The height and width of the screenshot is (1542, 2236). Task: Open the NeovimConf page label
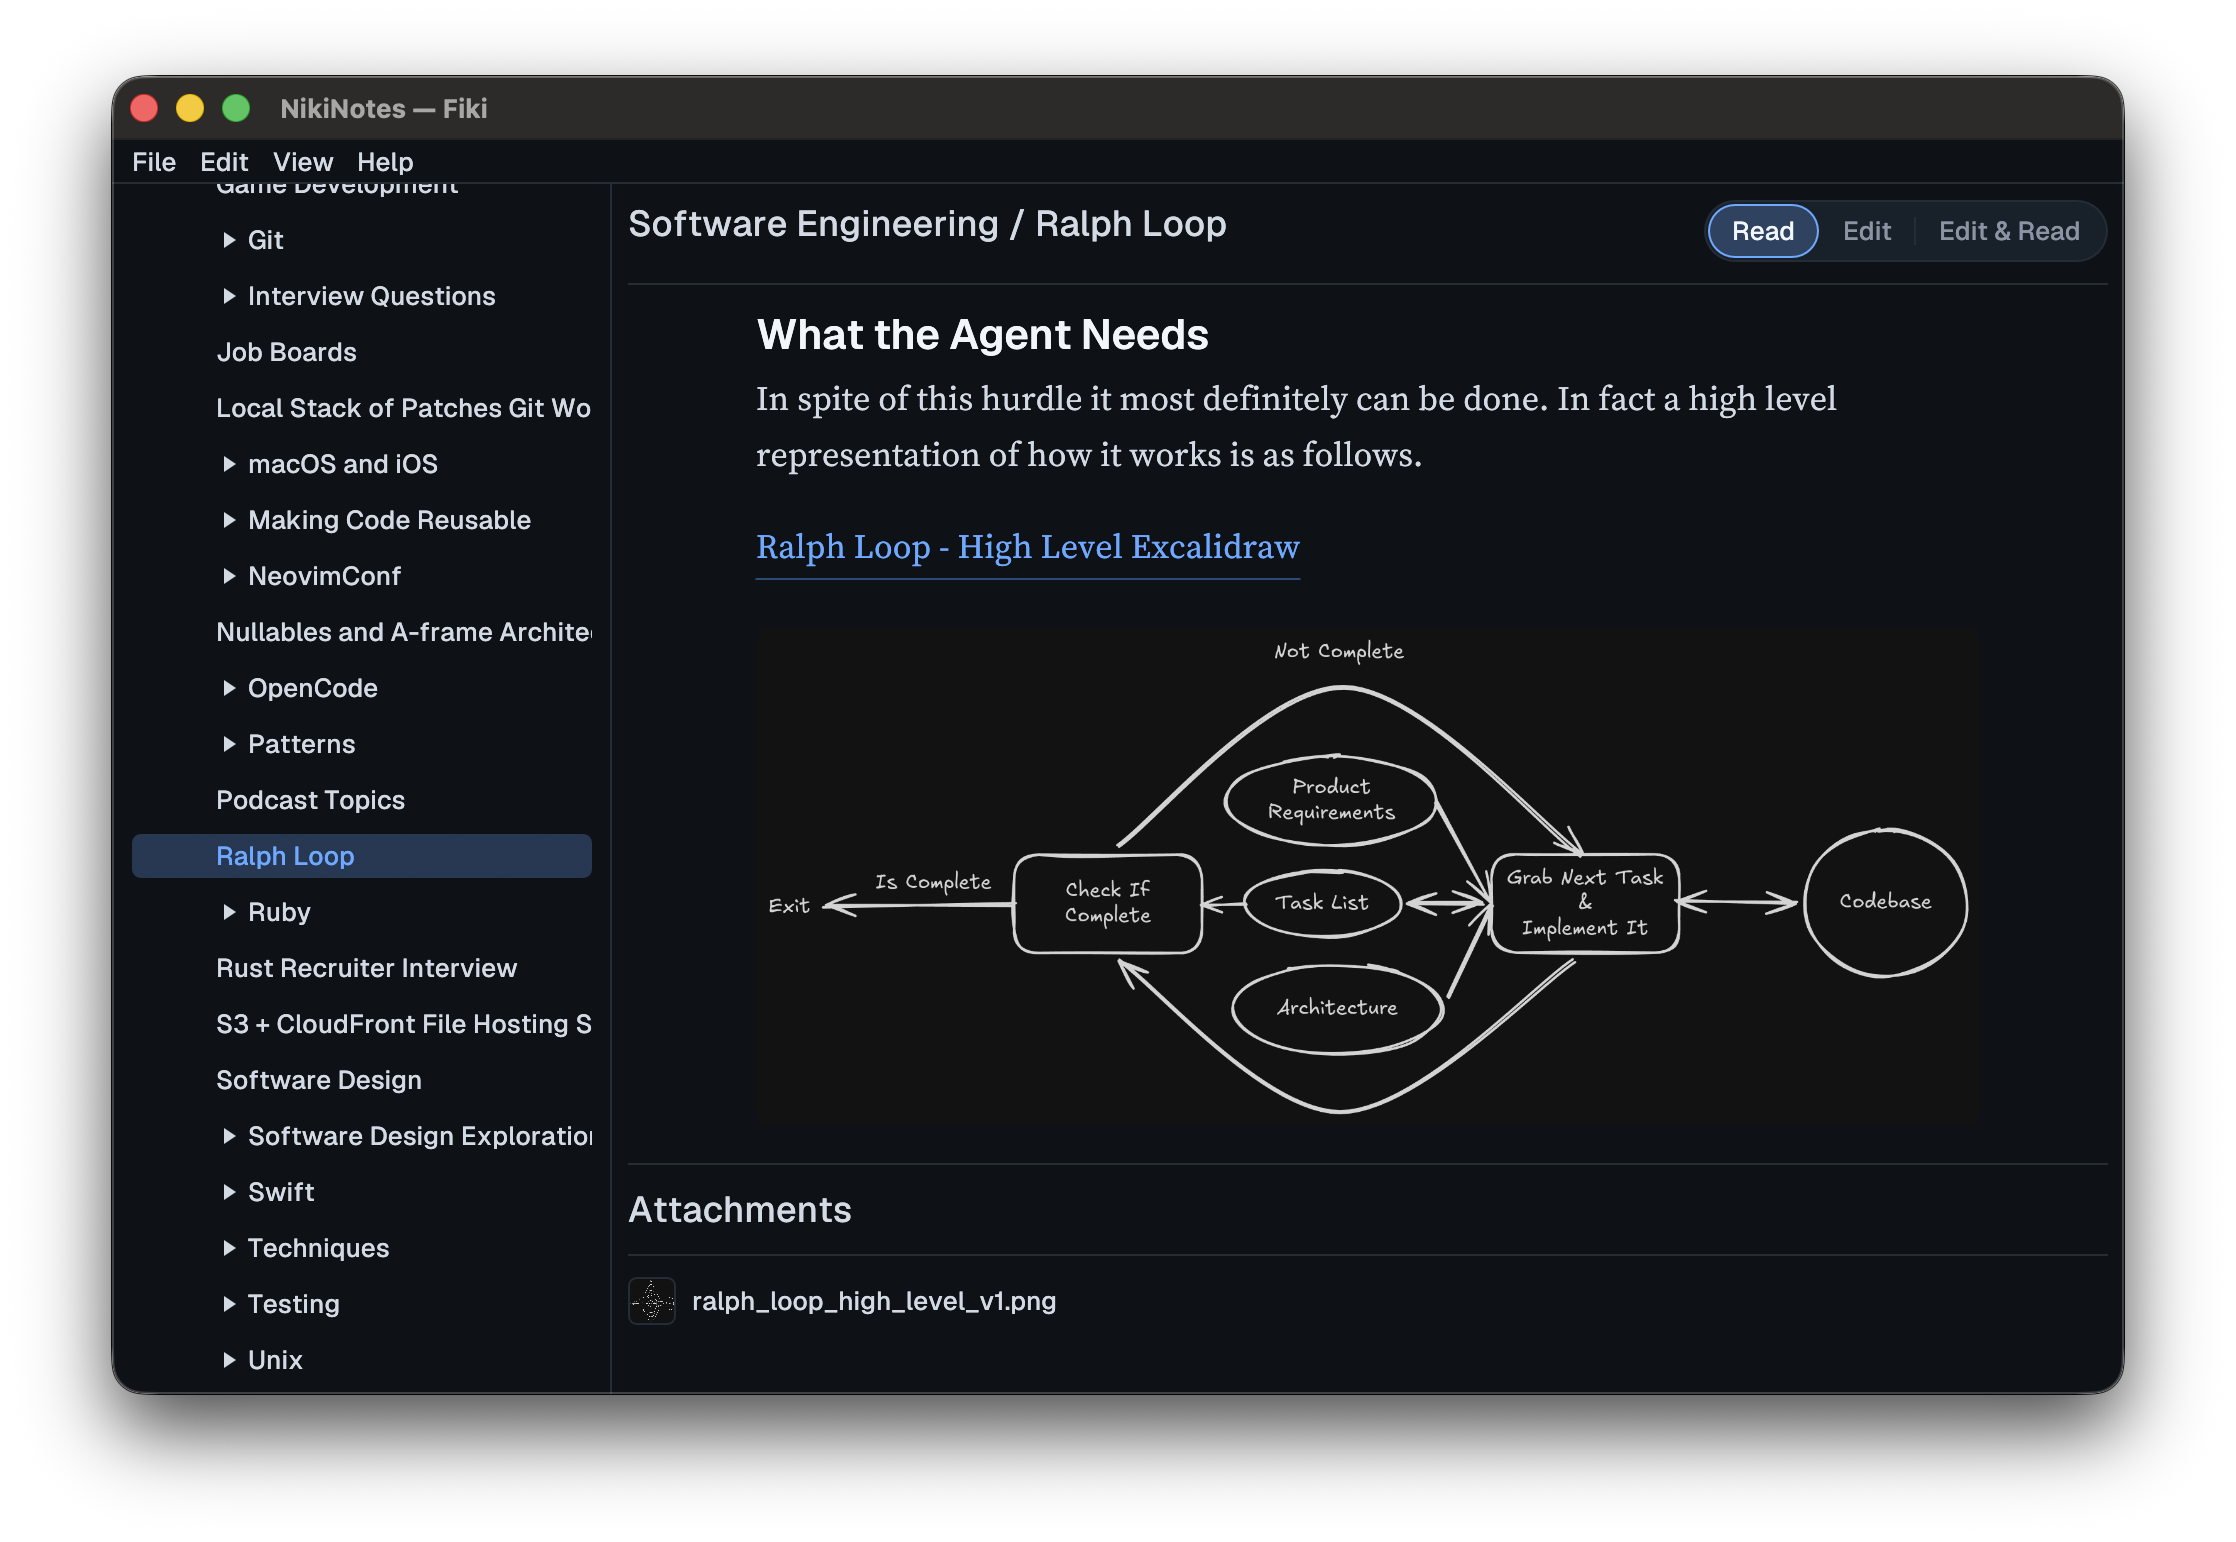[324, 576]
